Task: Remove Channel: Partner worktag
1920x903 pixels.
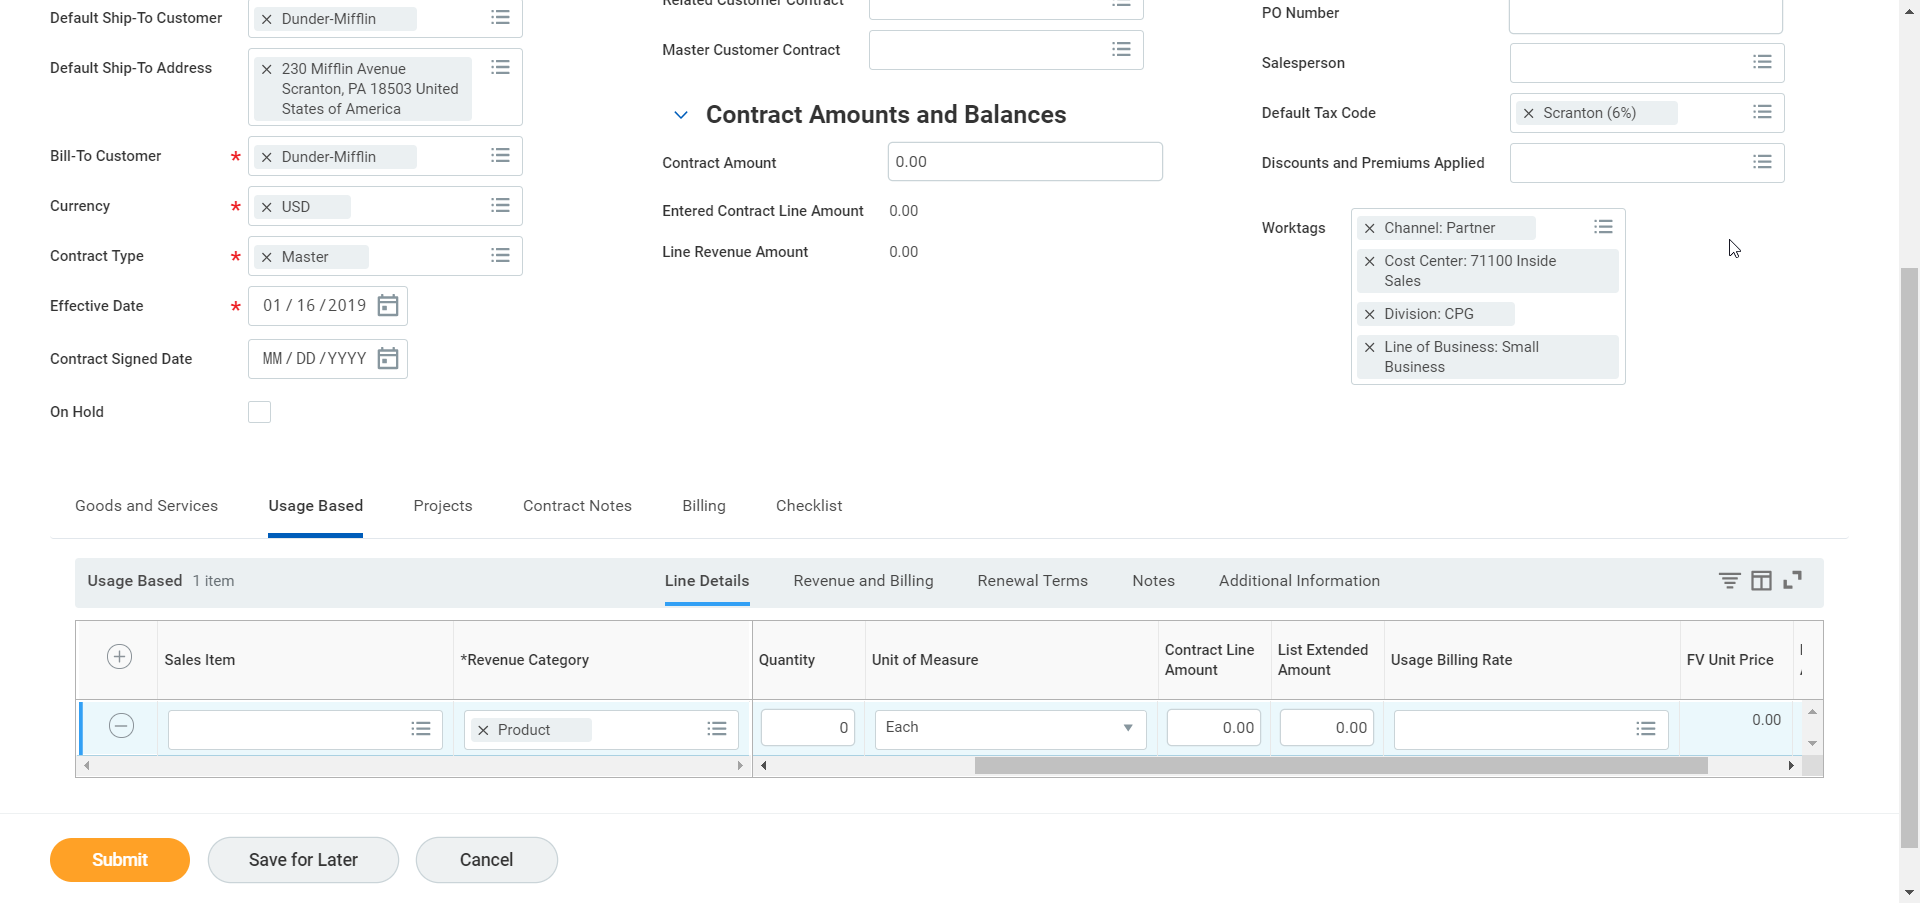Action: [1370, 228]
